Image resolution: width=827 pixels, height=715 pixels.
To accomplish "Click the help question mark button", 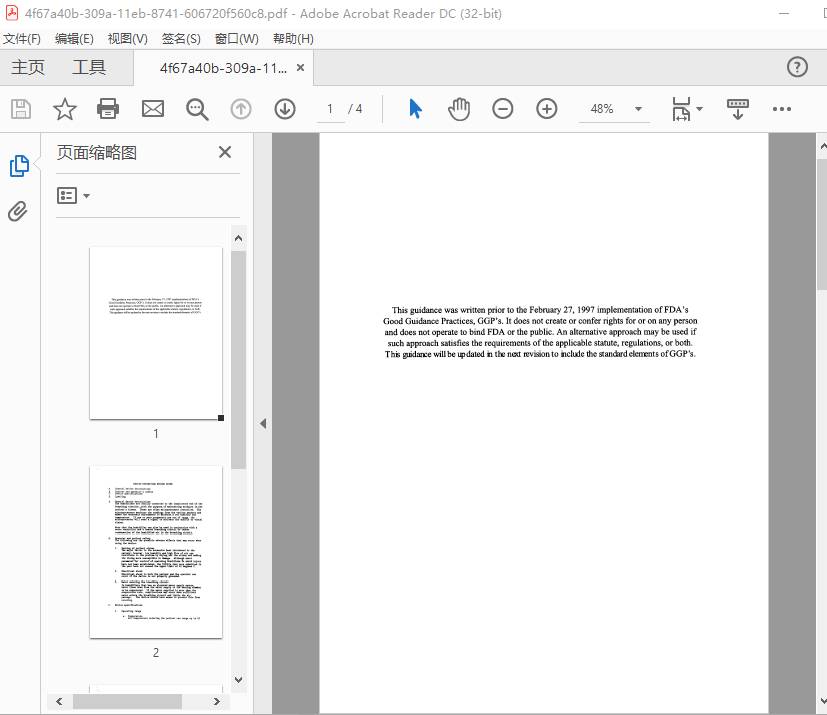I will click(x=797, y=67).
